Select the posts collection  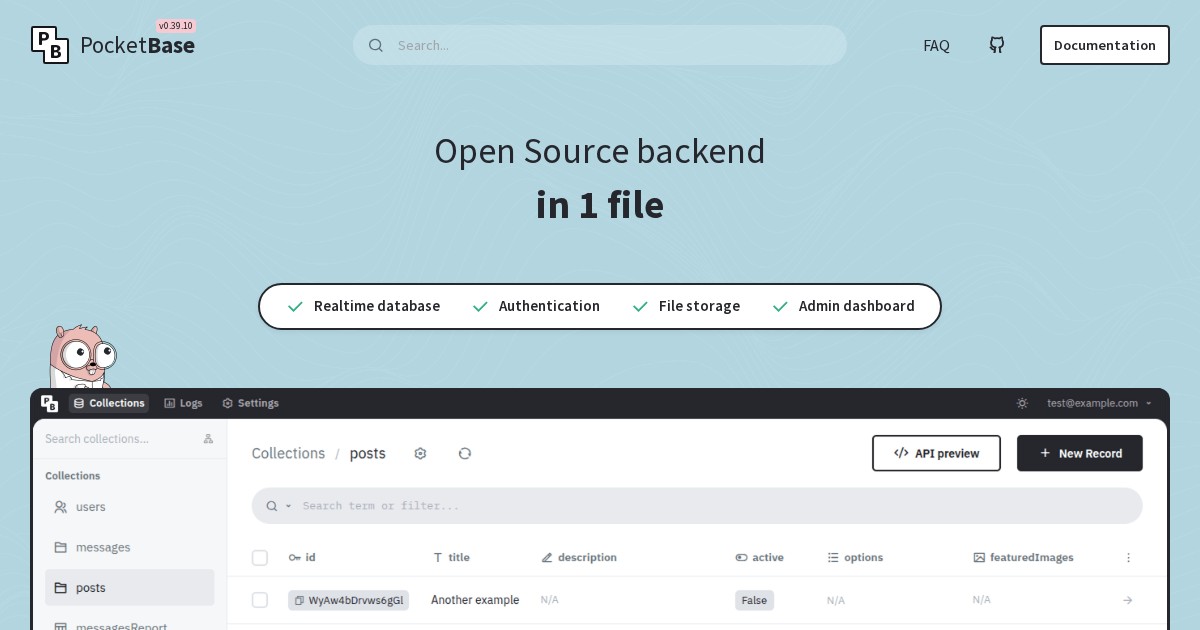(130, 587)
